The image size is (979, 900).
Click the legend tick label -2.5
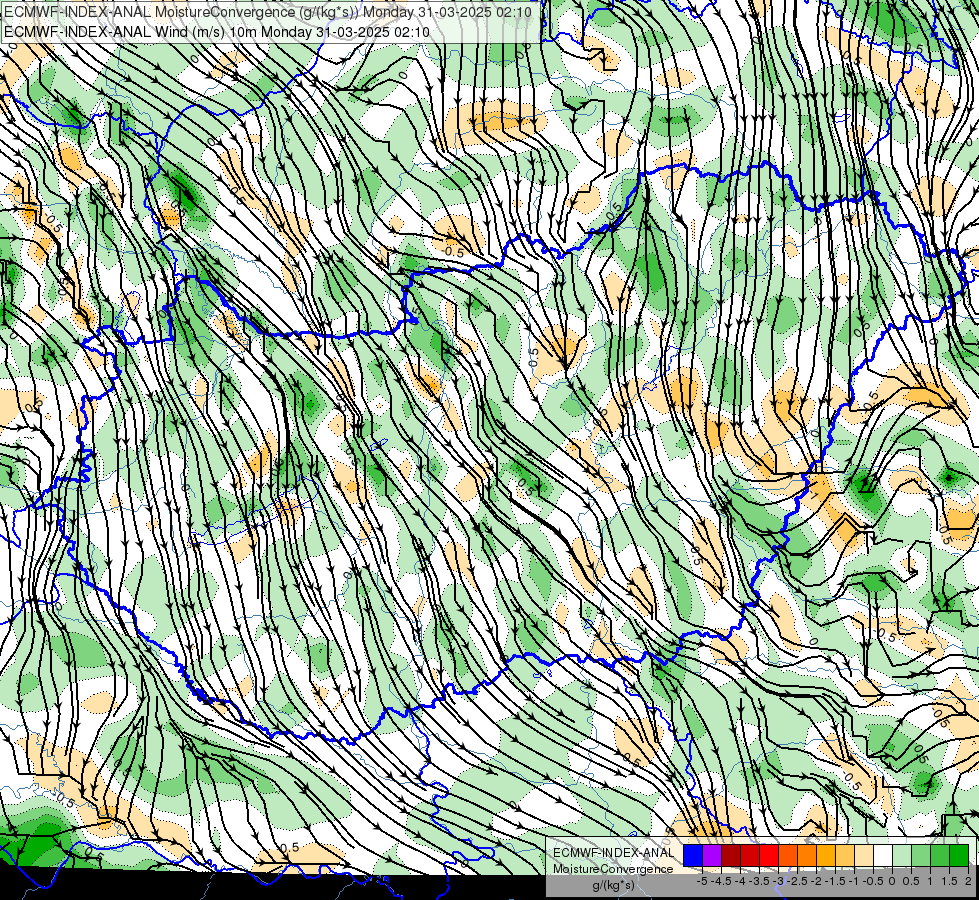click(797, 881)
